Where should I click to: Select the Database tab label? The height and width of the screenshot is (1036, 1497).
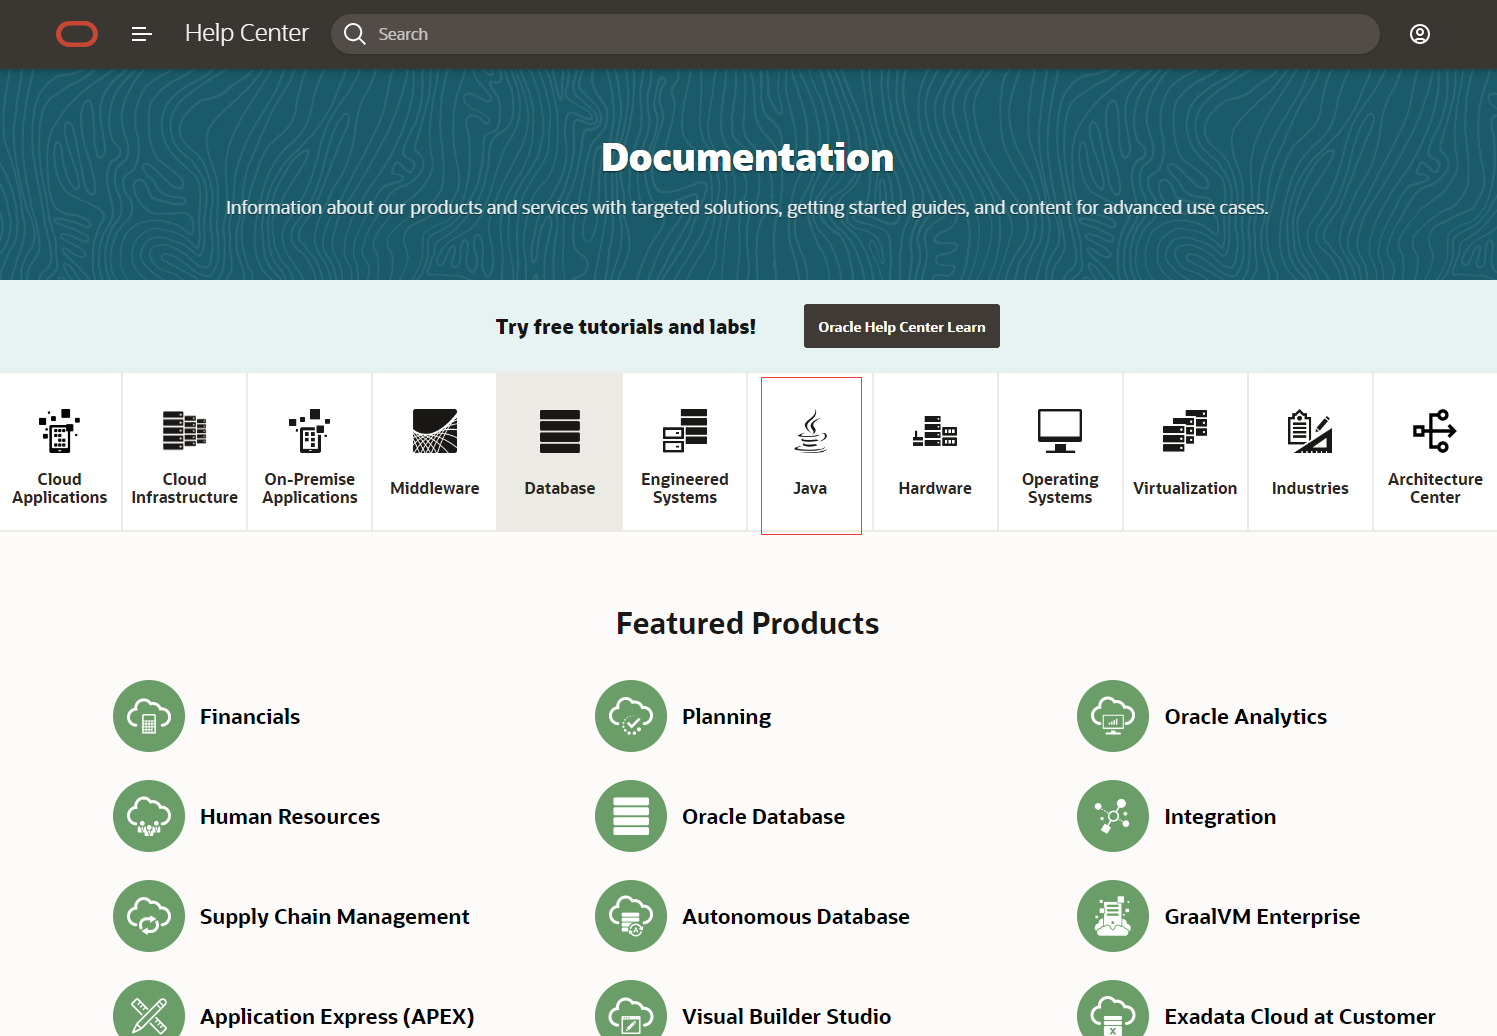tap(560, 488)
